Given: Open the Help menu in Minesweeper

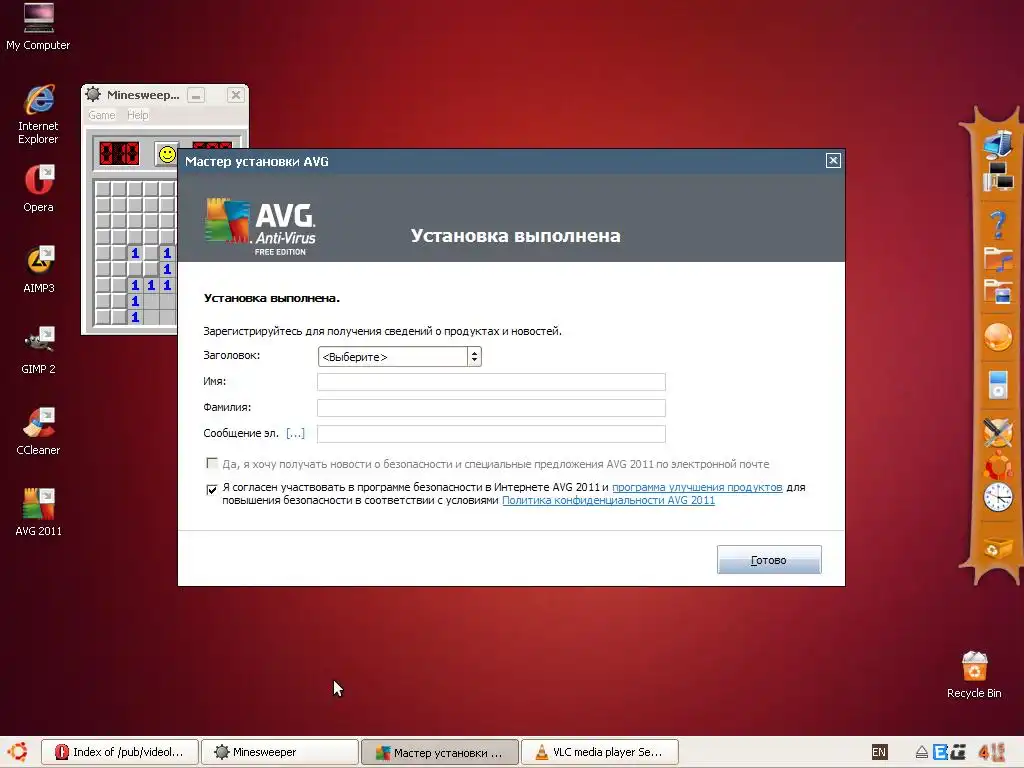Looking at the screenshot, I should [x=138, y=115].
